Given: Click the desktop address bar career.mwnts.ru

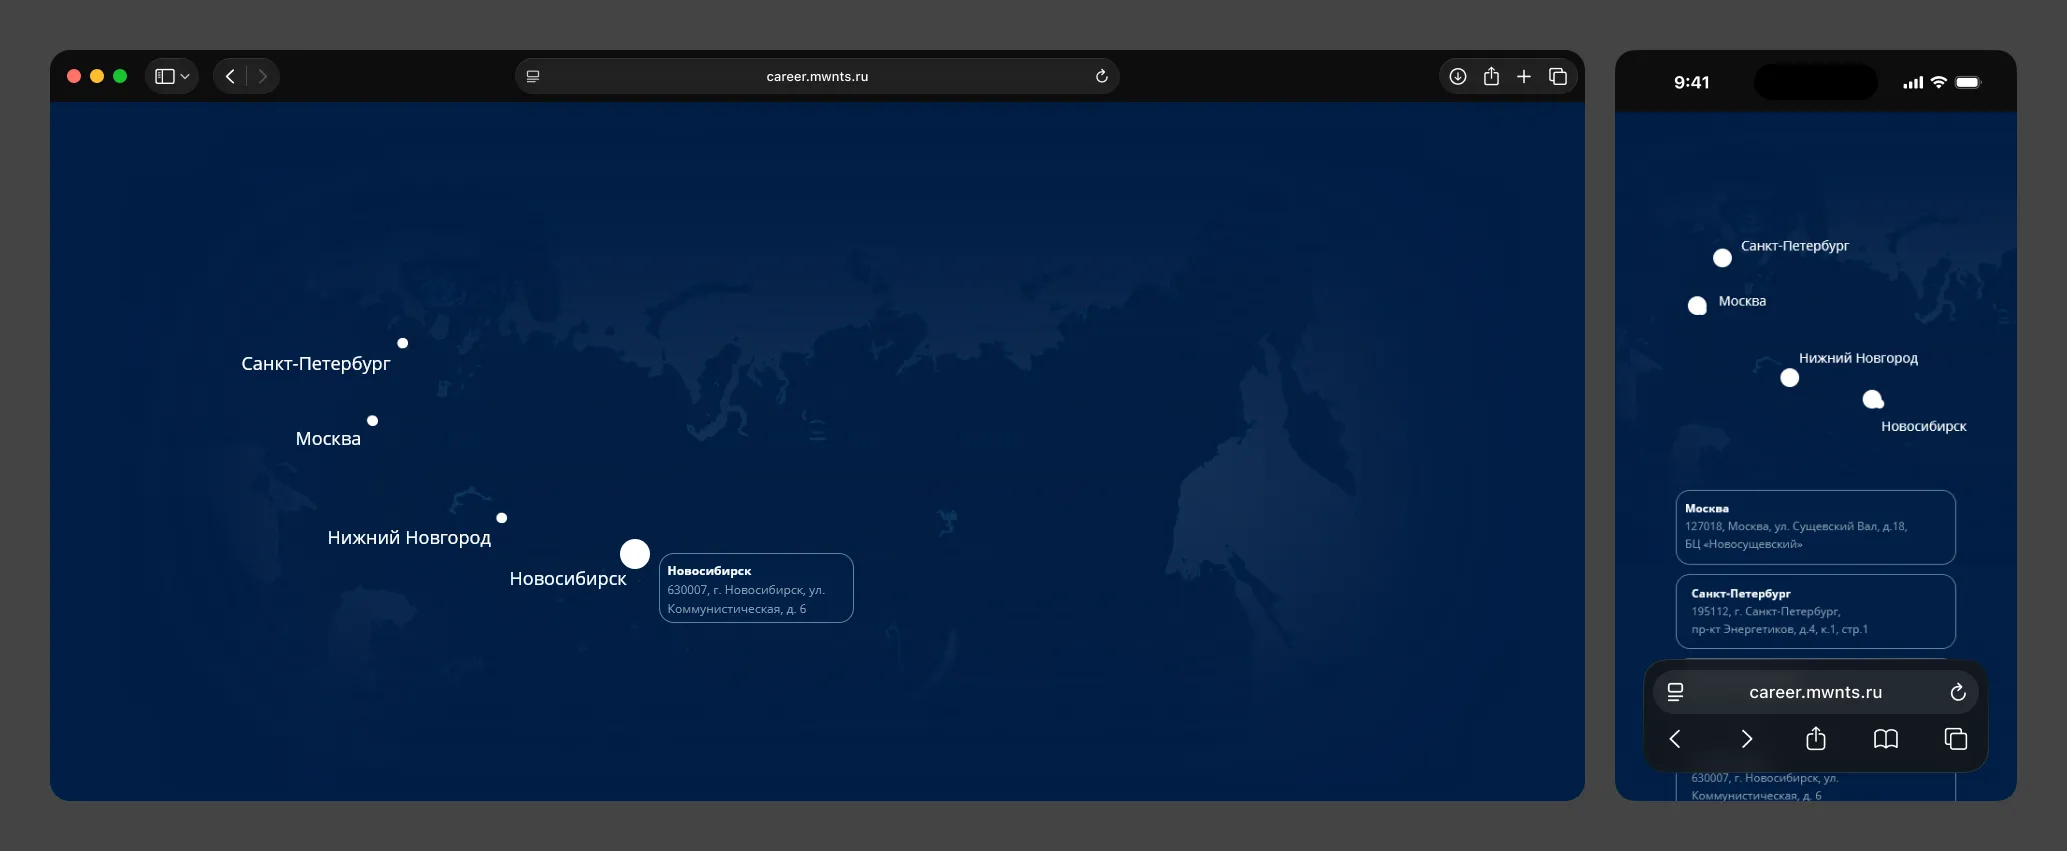Looking at the screenshot, I should pos(816,77).
